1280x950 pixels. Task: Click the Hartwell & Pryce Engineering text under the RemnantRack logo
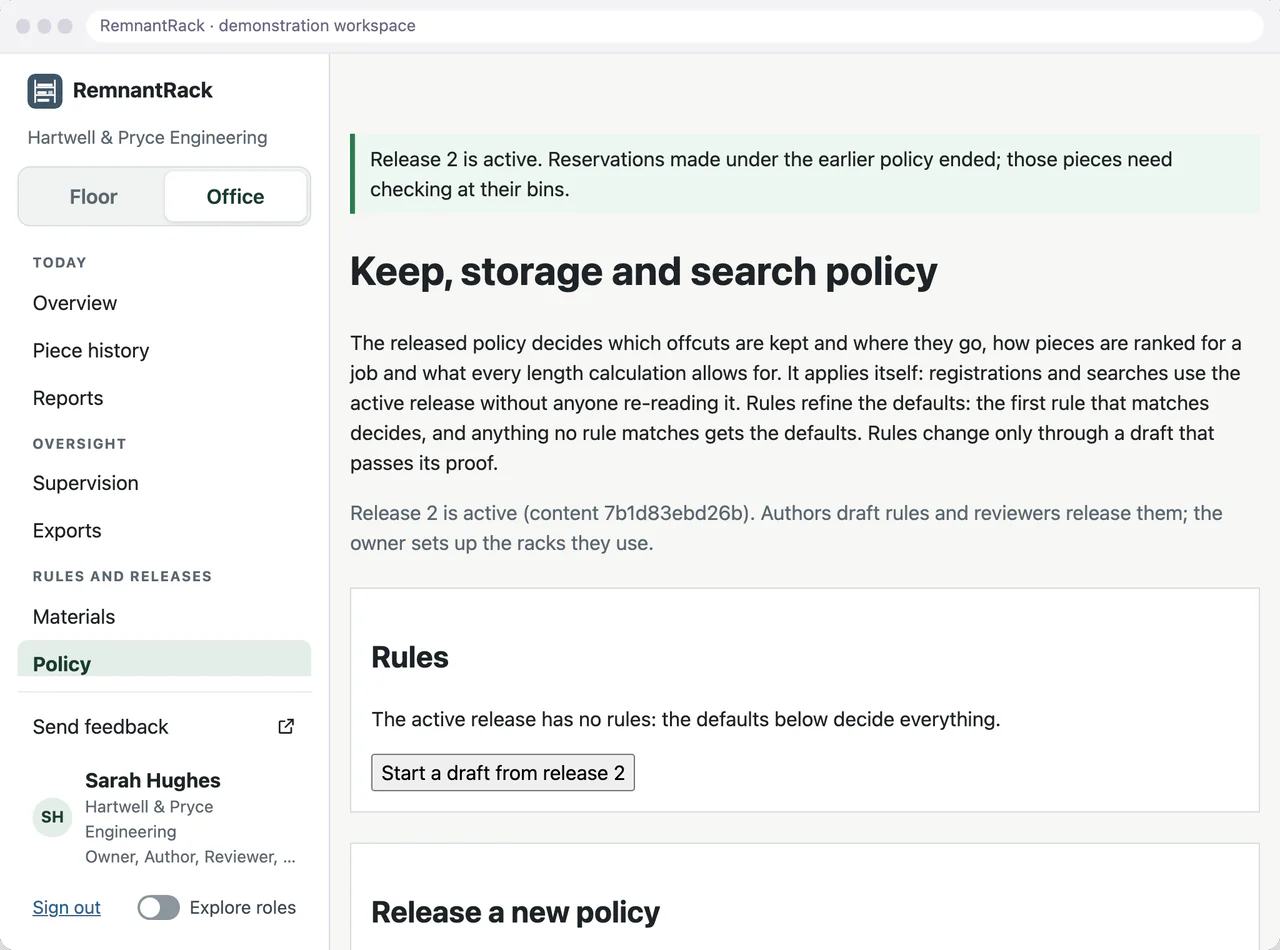pos(148,138)
